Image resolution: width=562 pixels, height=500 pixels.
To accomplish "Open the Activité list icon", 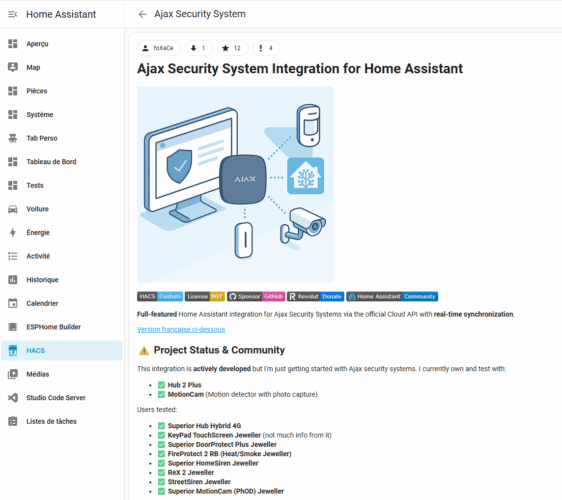I will (13, 256).
